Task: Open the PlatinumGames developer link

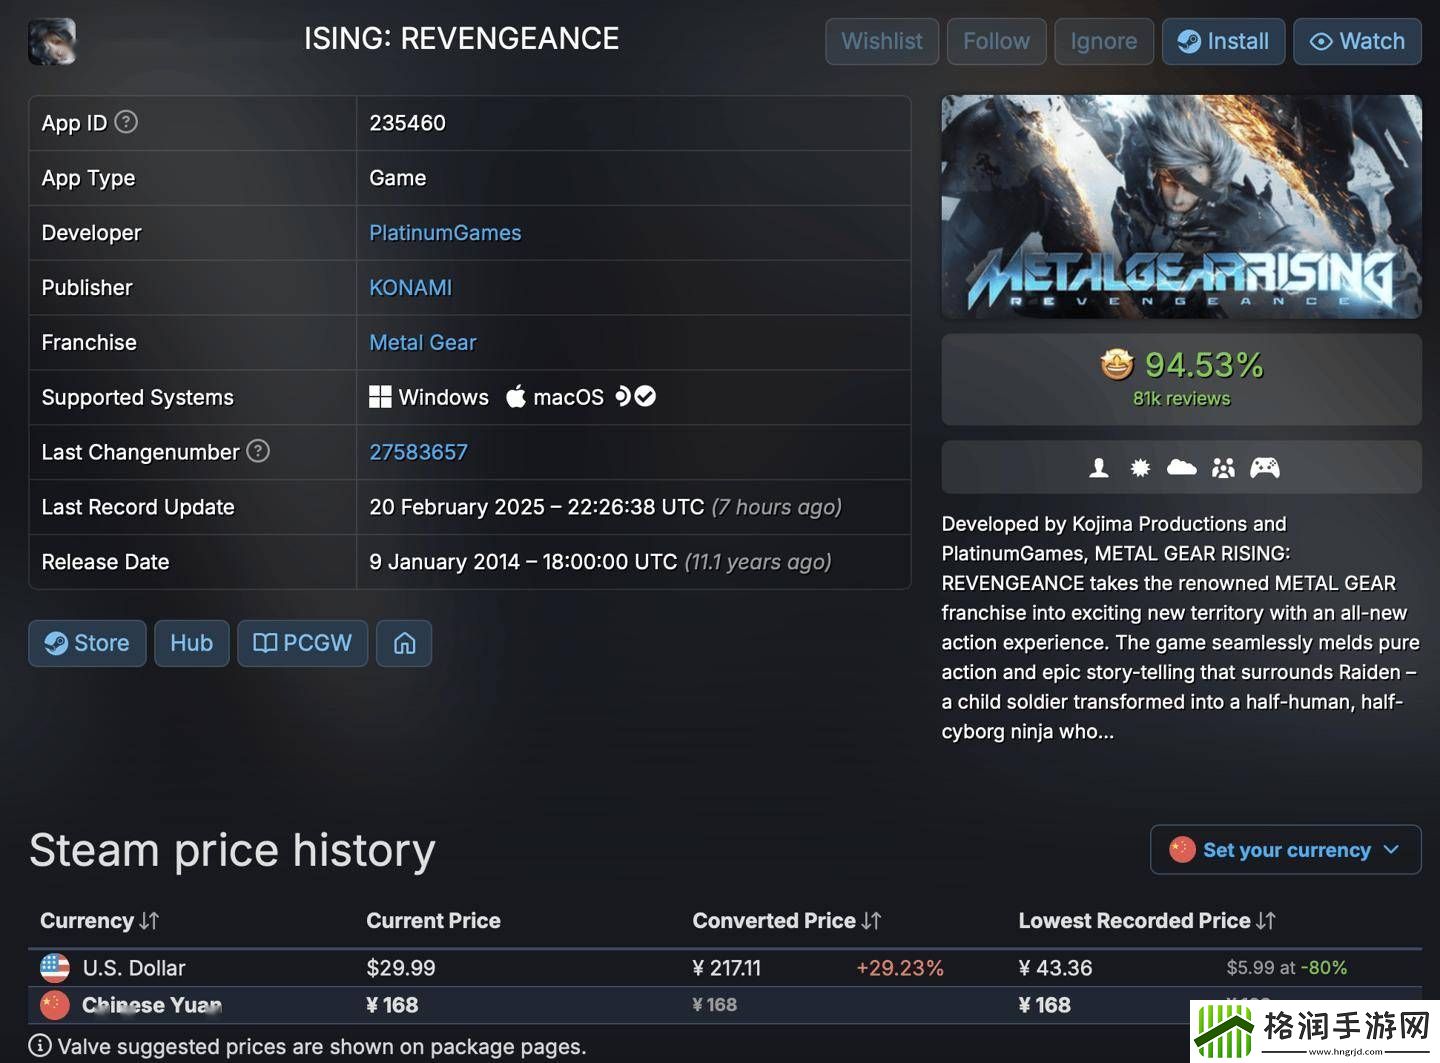Action: 445,233
